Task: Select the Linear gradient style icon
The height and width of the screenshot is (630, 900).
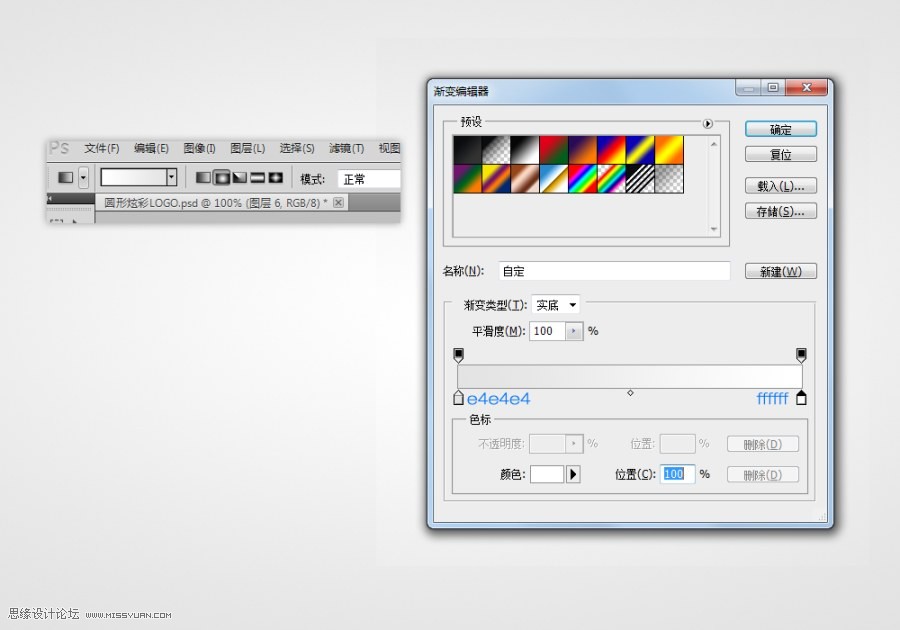Action: coord(201,177)
